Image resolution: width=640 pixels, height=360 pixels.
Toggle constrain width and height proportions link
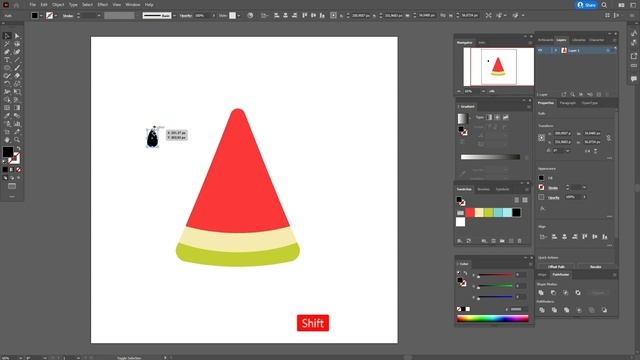point(609,138)
